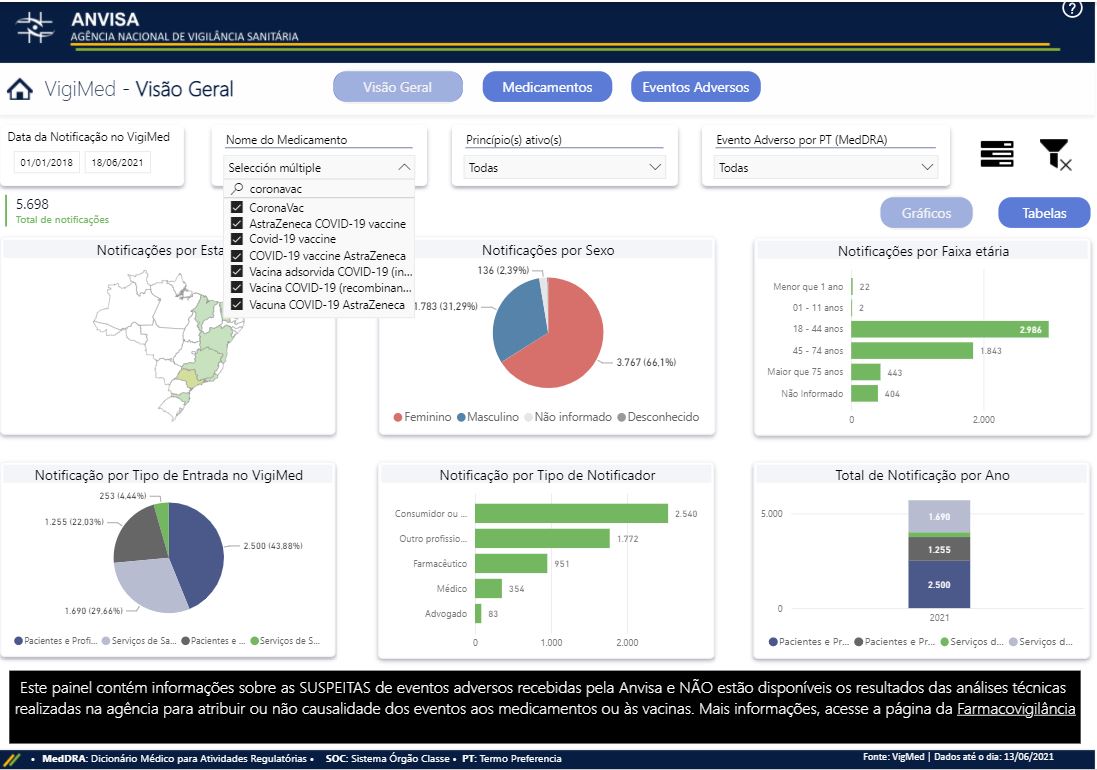Viewport: 1097px width, 770px height.
Task: Open the Farmacovigilância page link
Action: pyautogui.click(x=1016, y=708)
